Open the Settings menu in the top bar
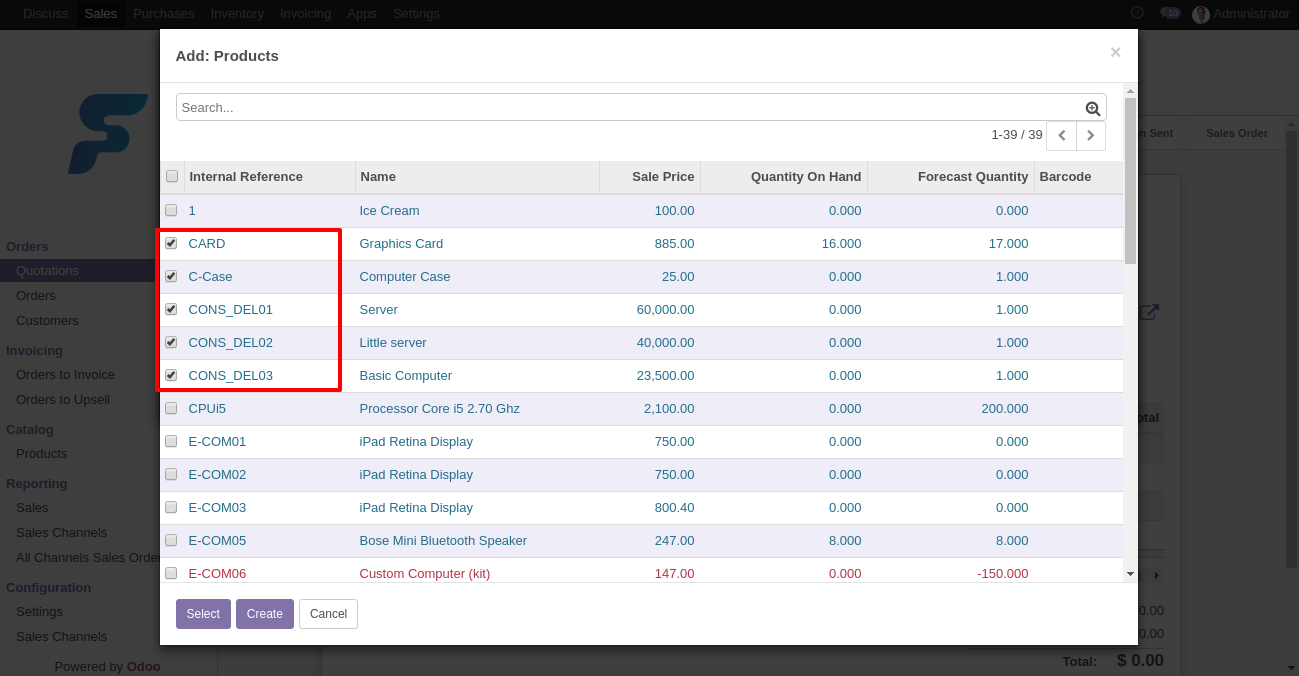The height and width of the screenshot is (676, 1299). click(x=416, y=14)
